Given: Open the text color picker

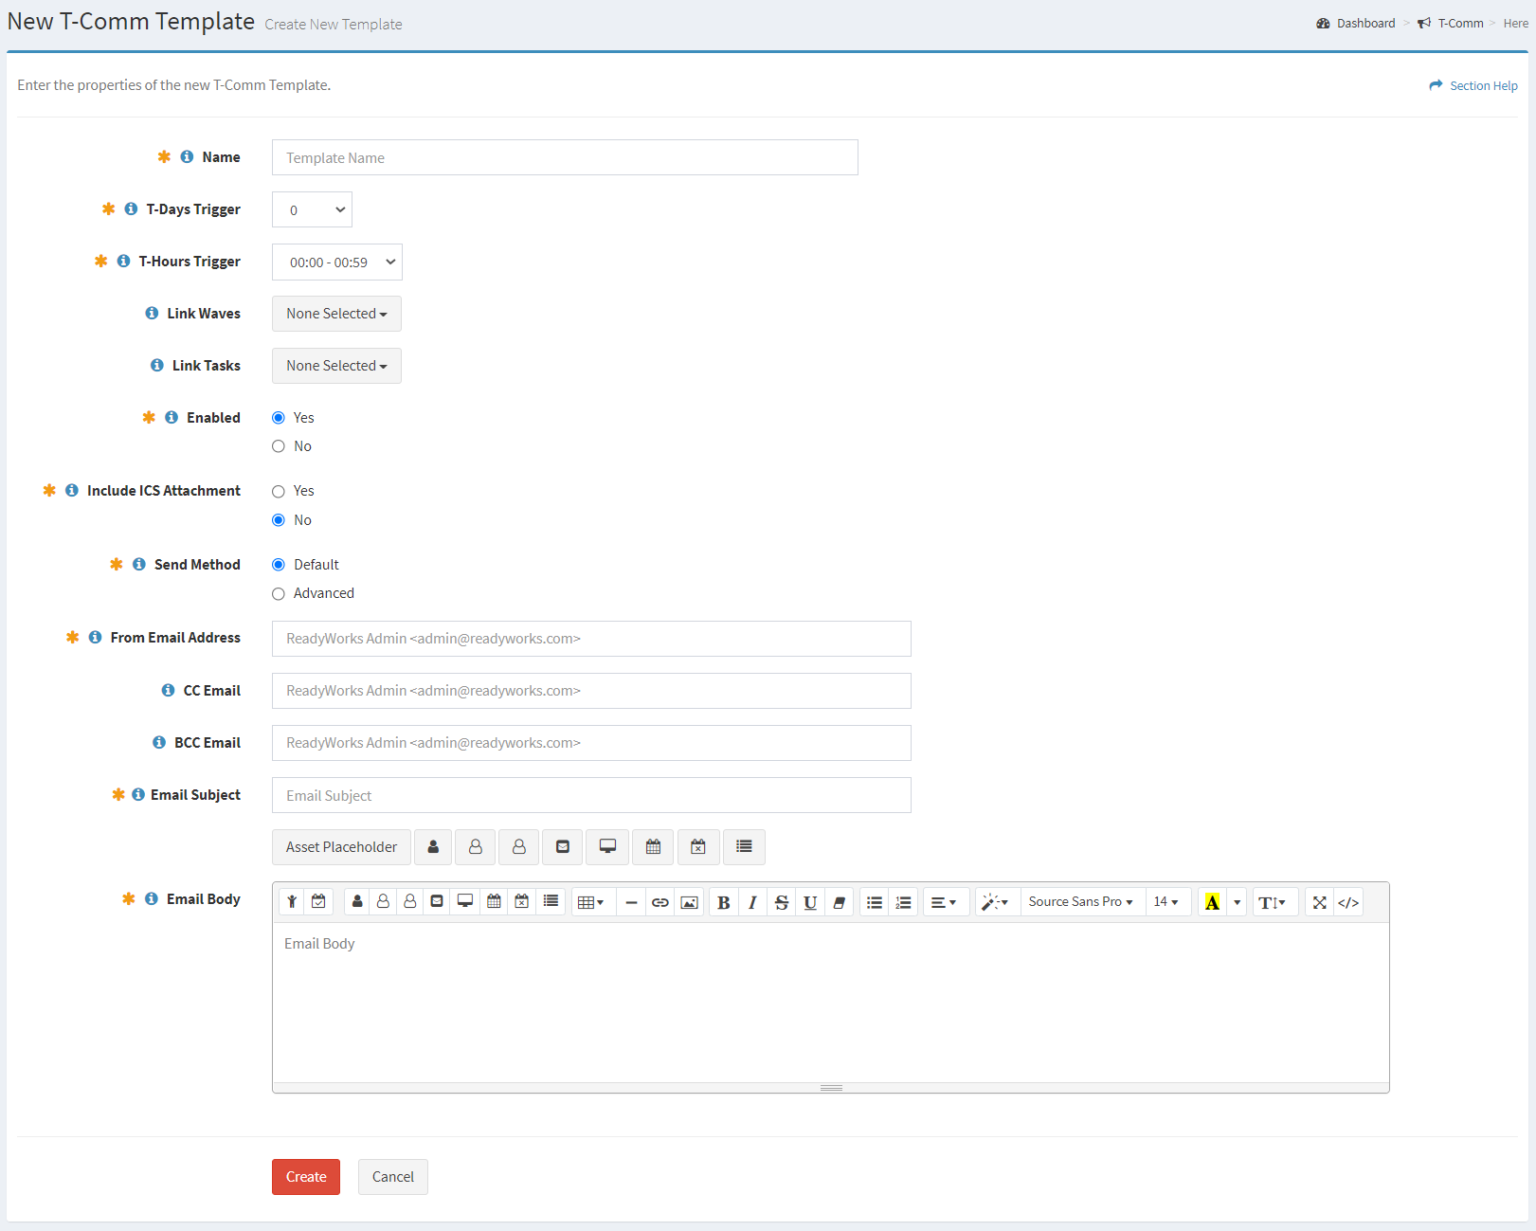Looking at the screenshot, I should click(x=1211, y=901).
